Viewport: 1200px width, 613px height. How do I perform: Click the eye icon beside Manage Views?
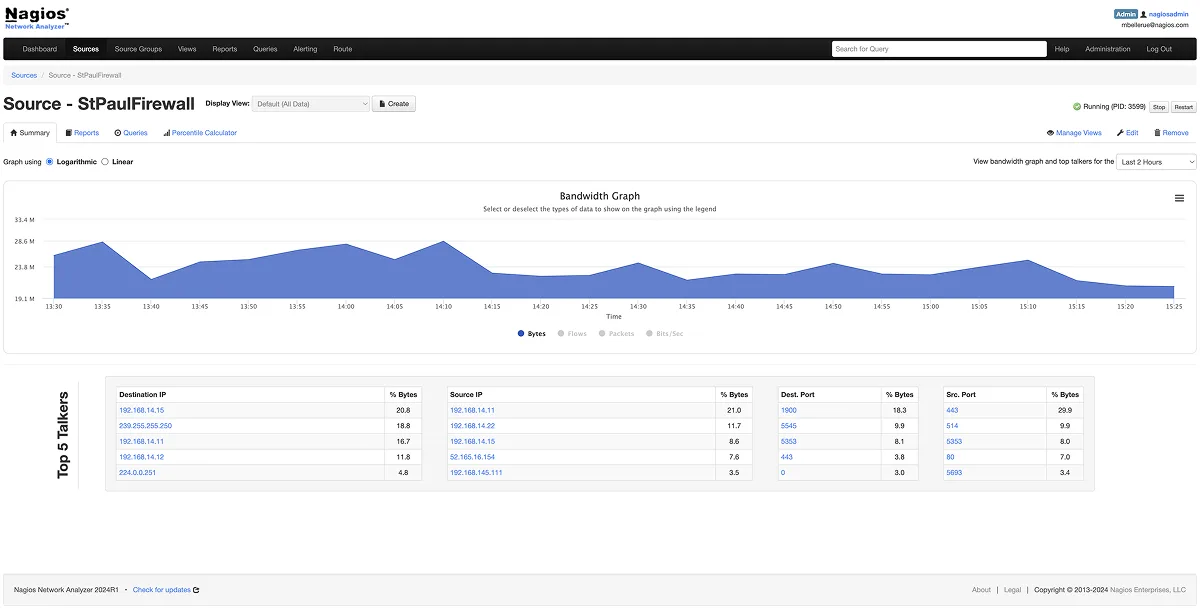coord(1051,132)
